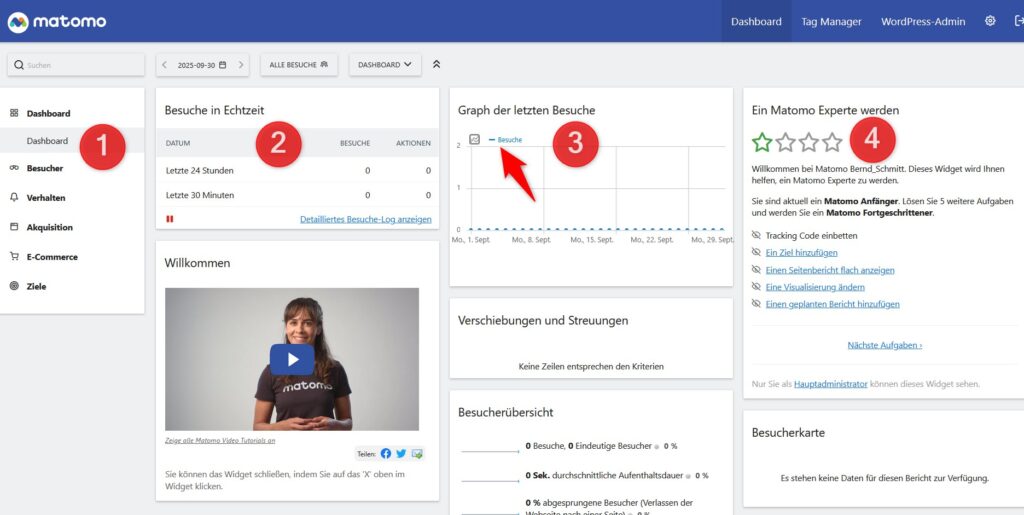Go to the previous date with the left arrow
The image size is (1024, 515).
pos(165,65)
